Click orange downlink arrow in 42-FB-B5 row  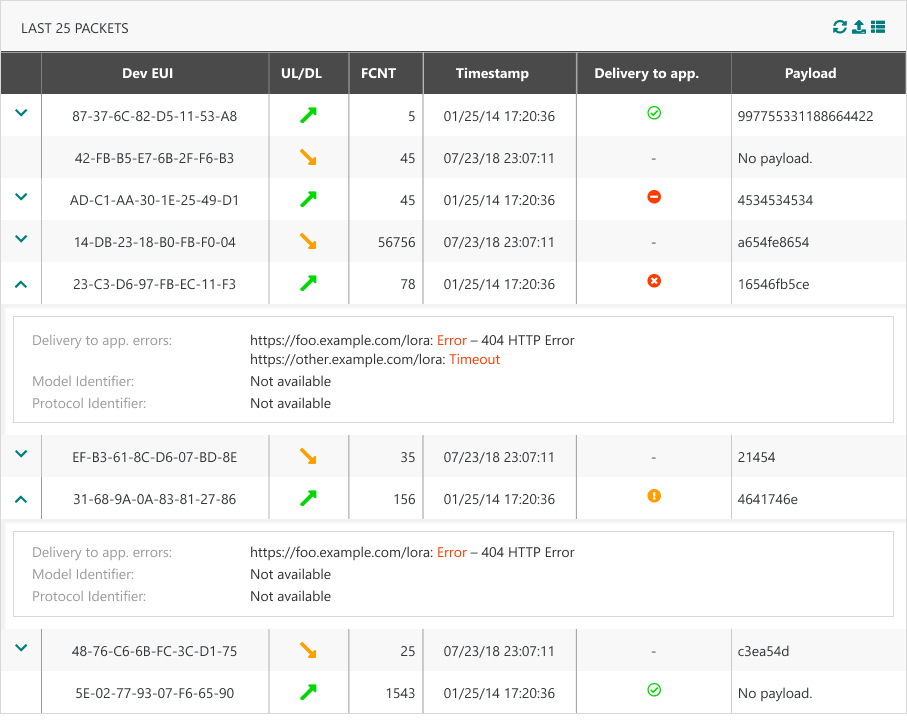tap(309, 158)
